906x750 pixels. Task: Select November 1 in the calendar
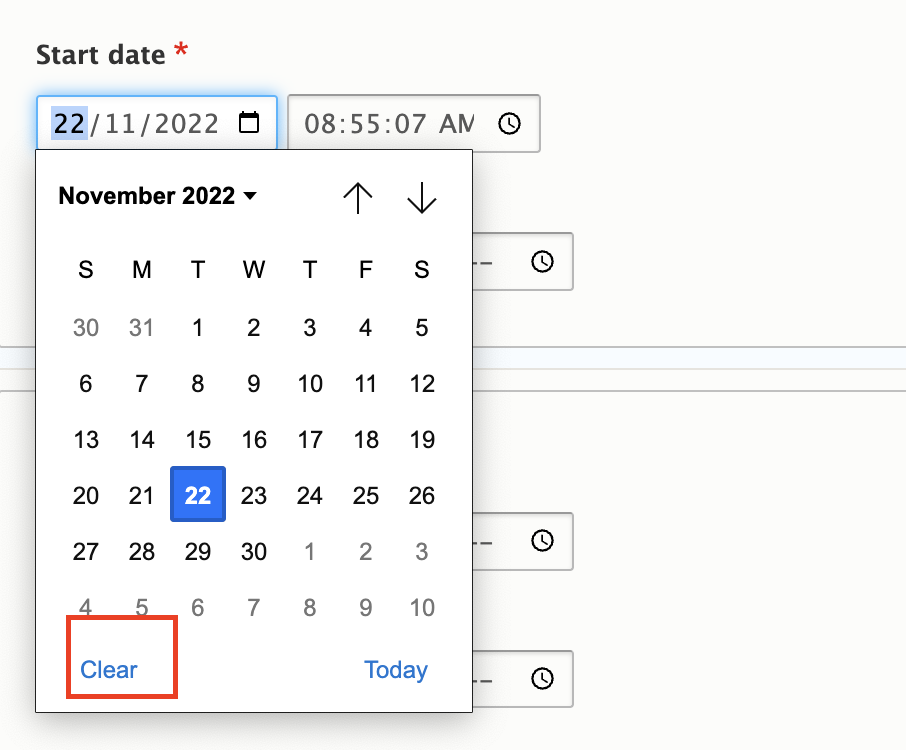point(198,327)
